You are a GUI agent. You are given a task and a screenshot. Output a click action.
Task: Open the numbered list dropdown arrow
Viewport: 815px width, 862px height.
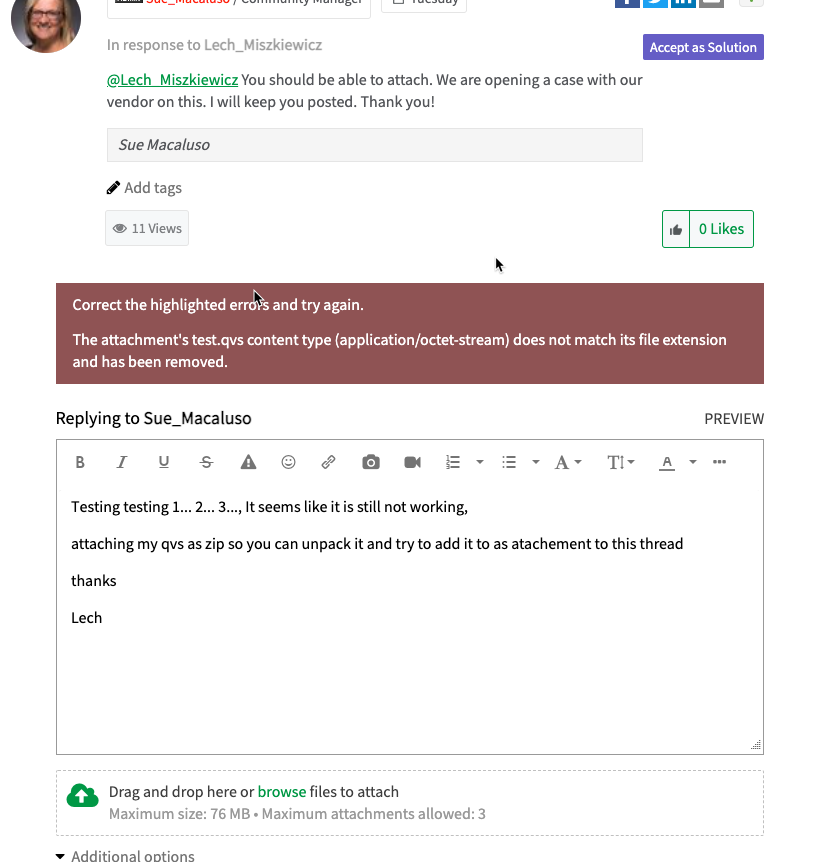tap(480, 462)
